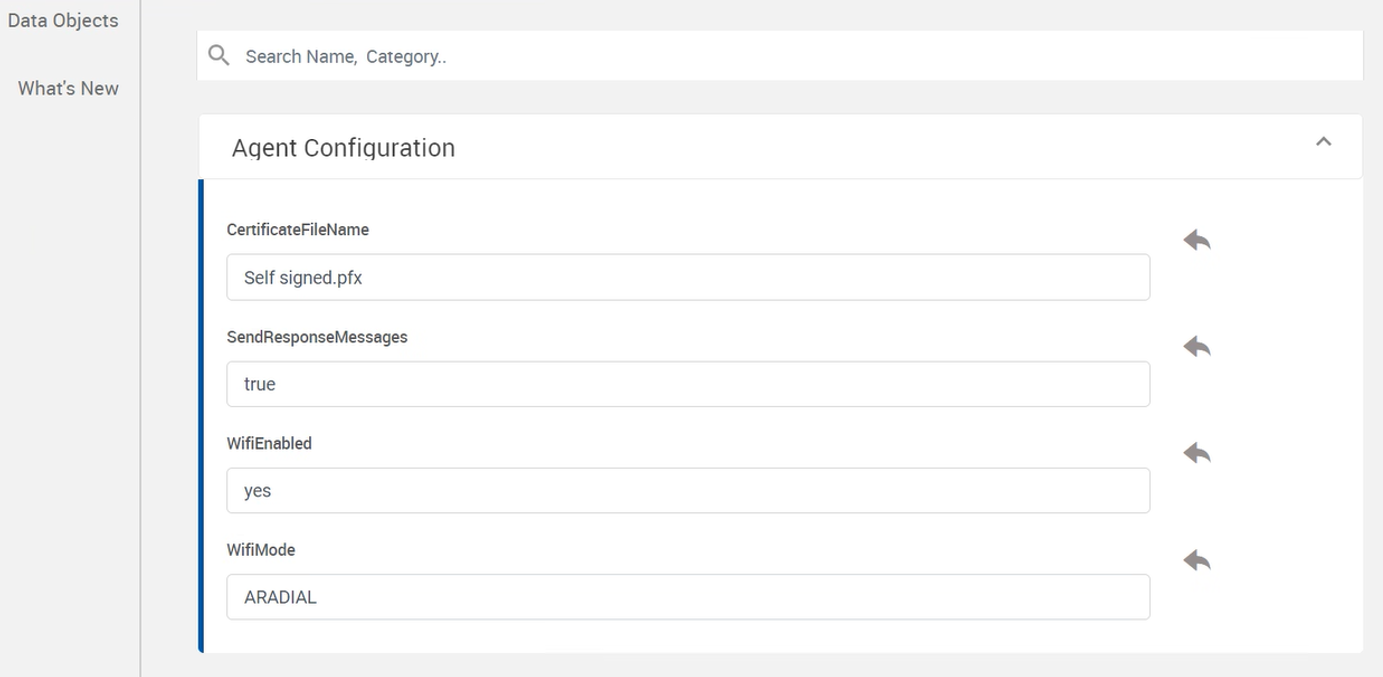
Task: Click the WifiEnabled field label
Action: pyautogui.click(x=269, y=443)
